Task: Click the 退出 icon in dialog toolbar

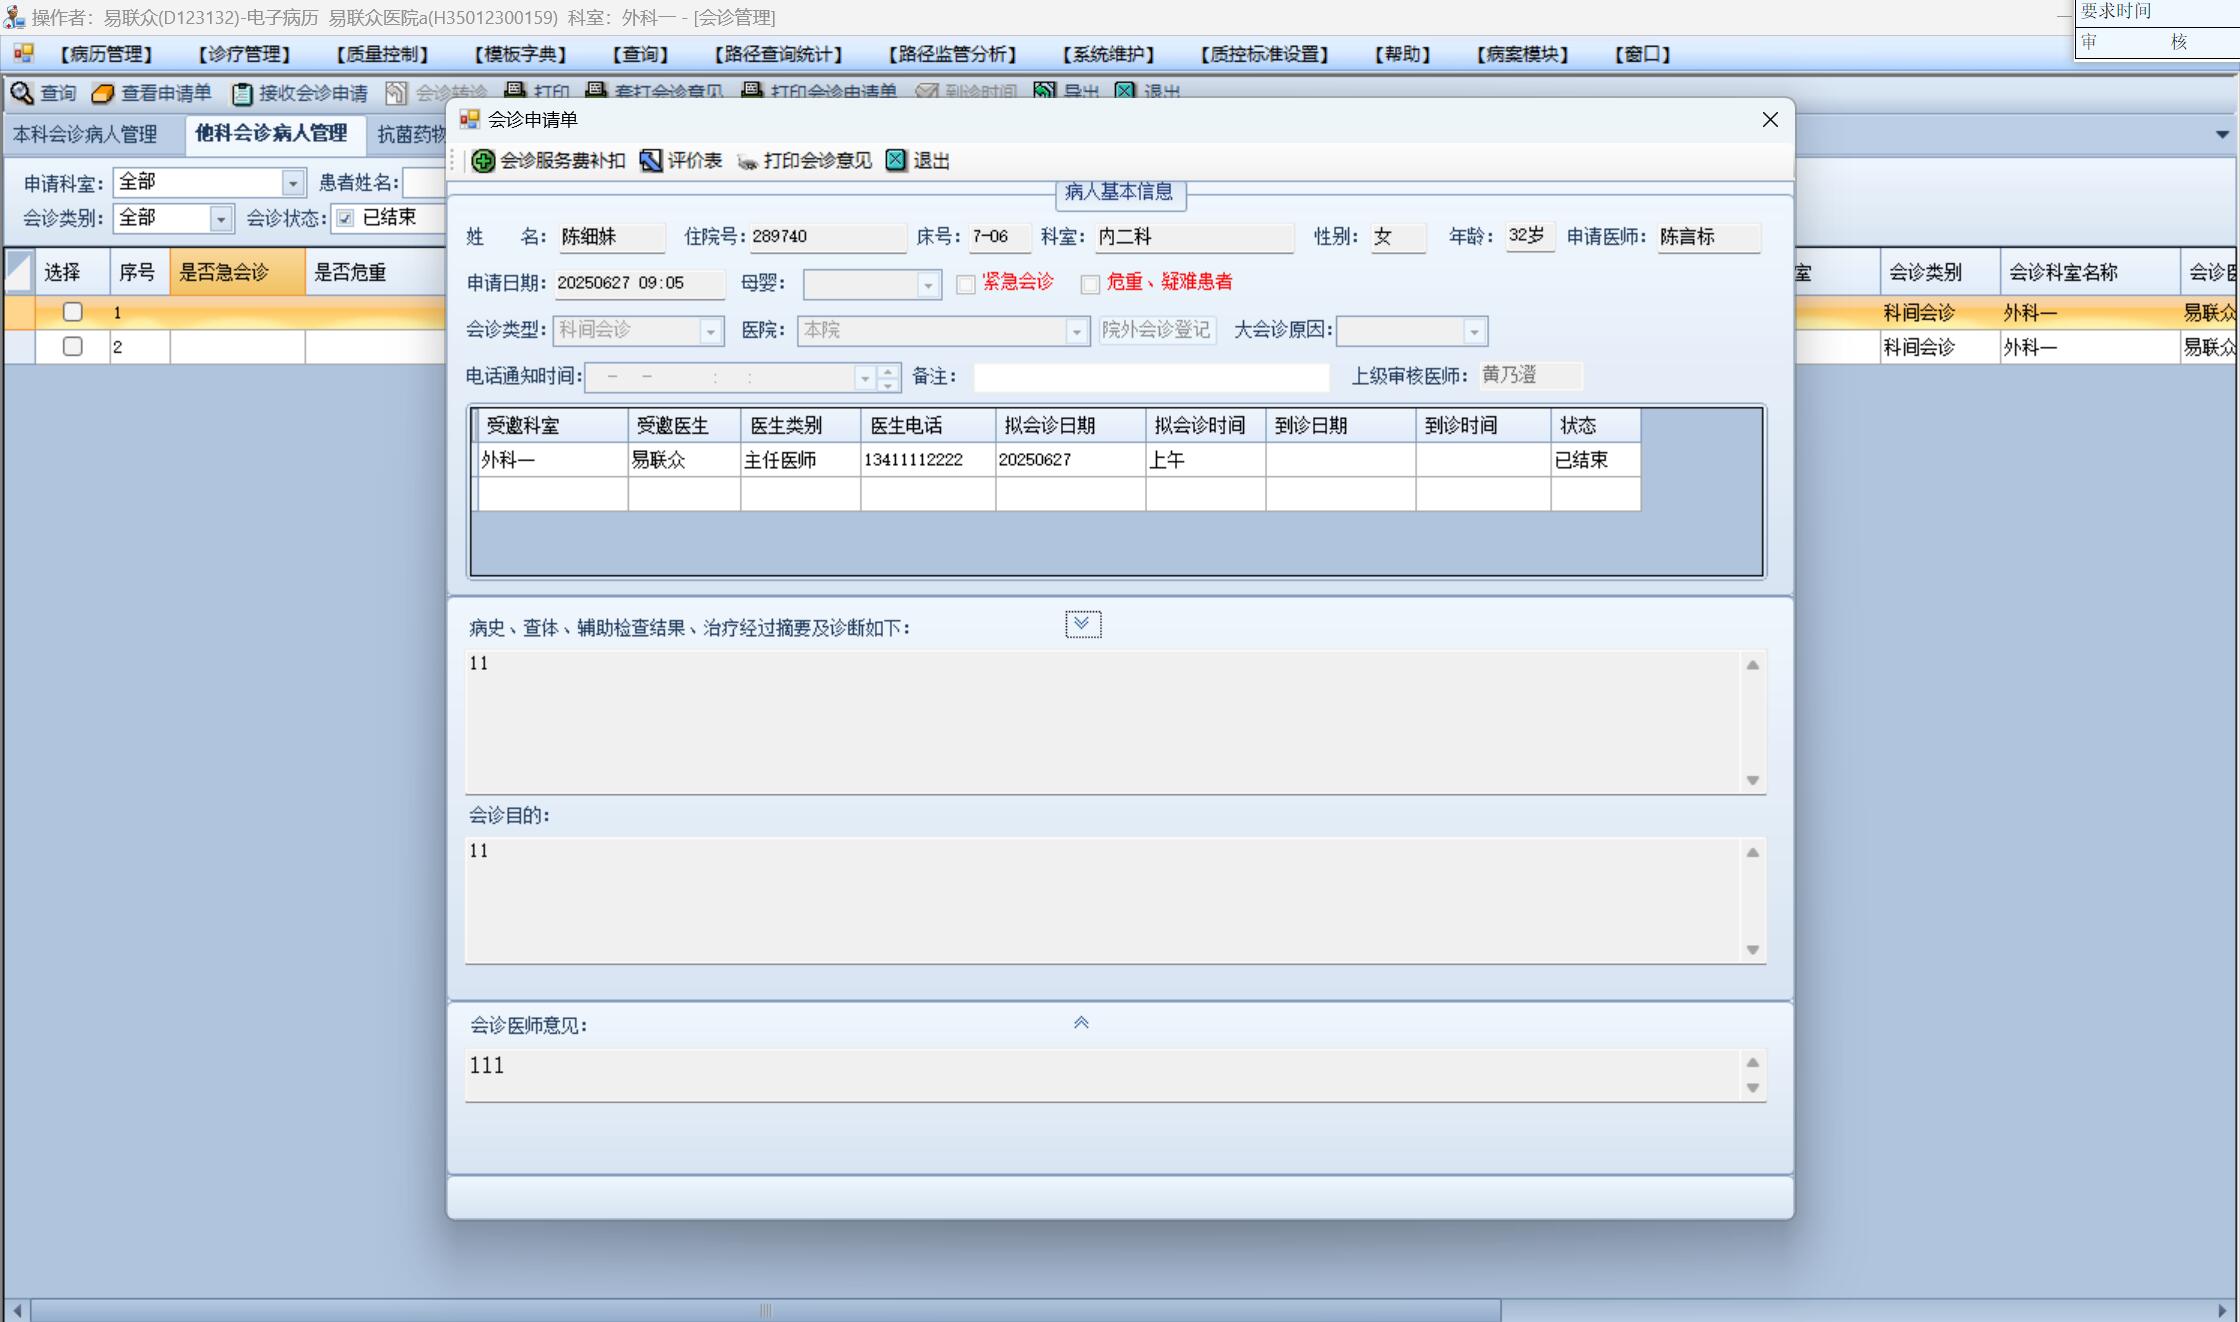Action: (x=897, y=161)
